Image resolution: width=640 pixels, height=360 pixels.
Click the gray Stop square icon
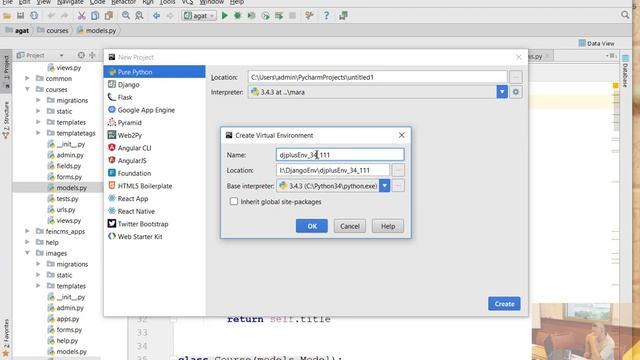point(292,16)
